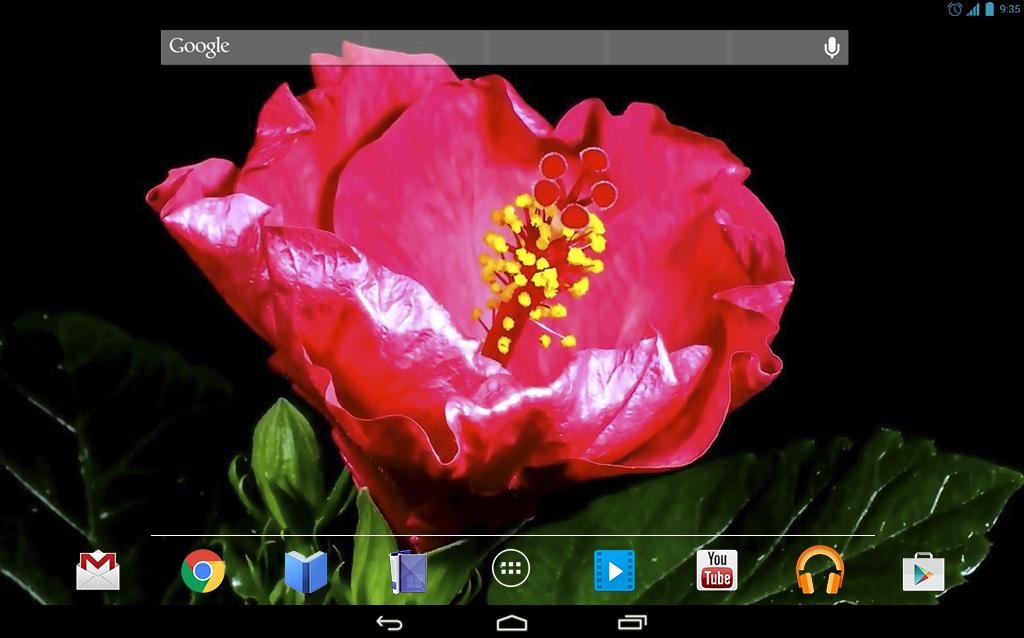Open Google Play Books
Screen dimensions: 1024x638
[306, 571]
